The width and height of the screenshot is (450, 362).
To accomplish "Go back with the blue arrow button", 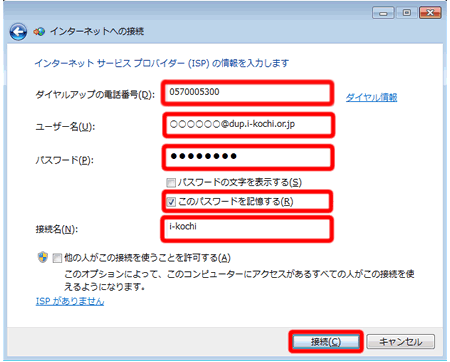I will pos(18,32).
